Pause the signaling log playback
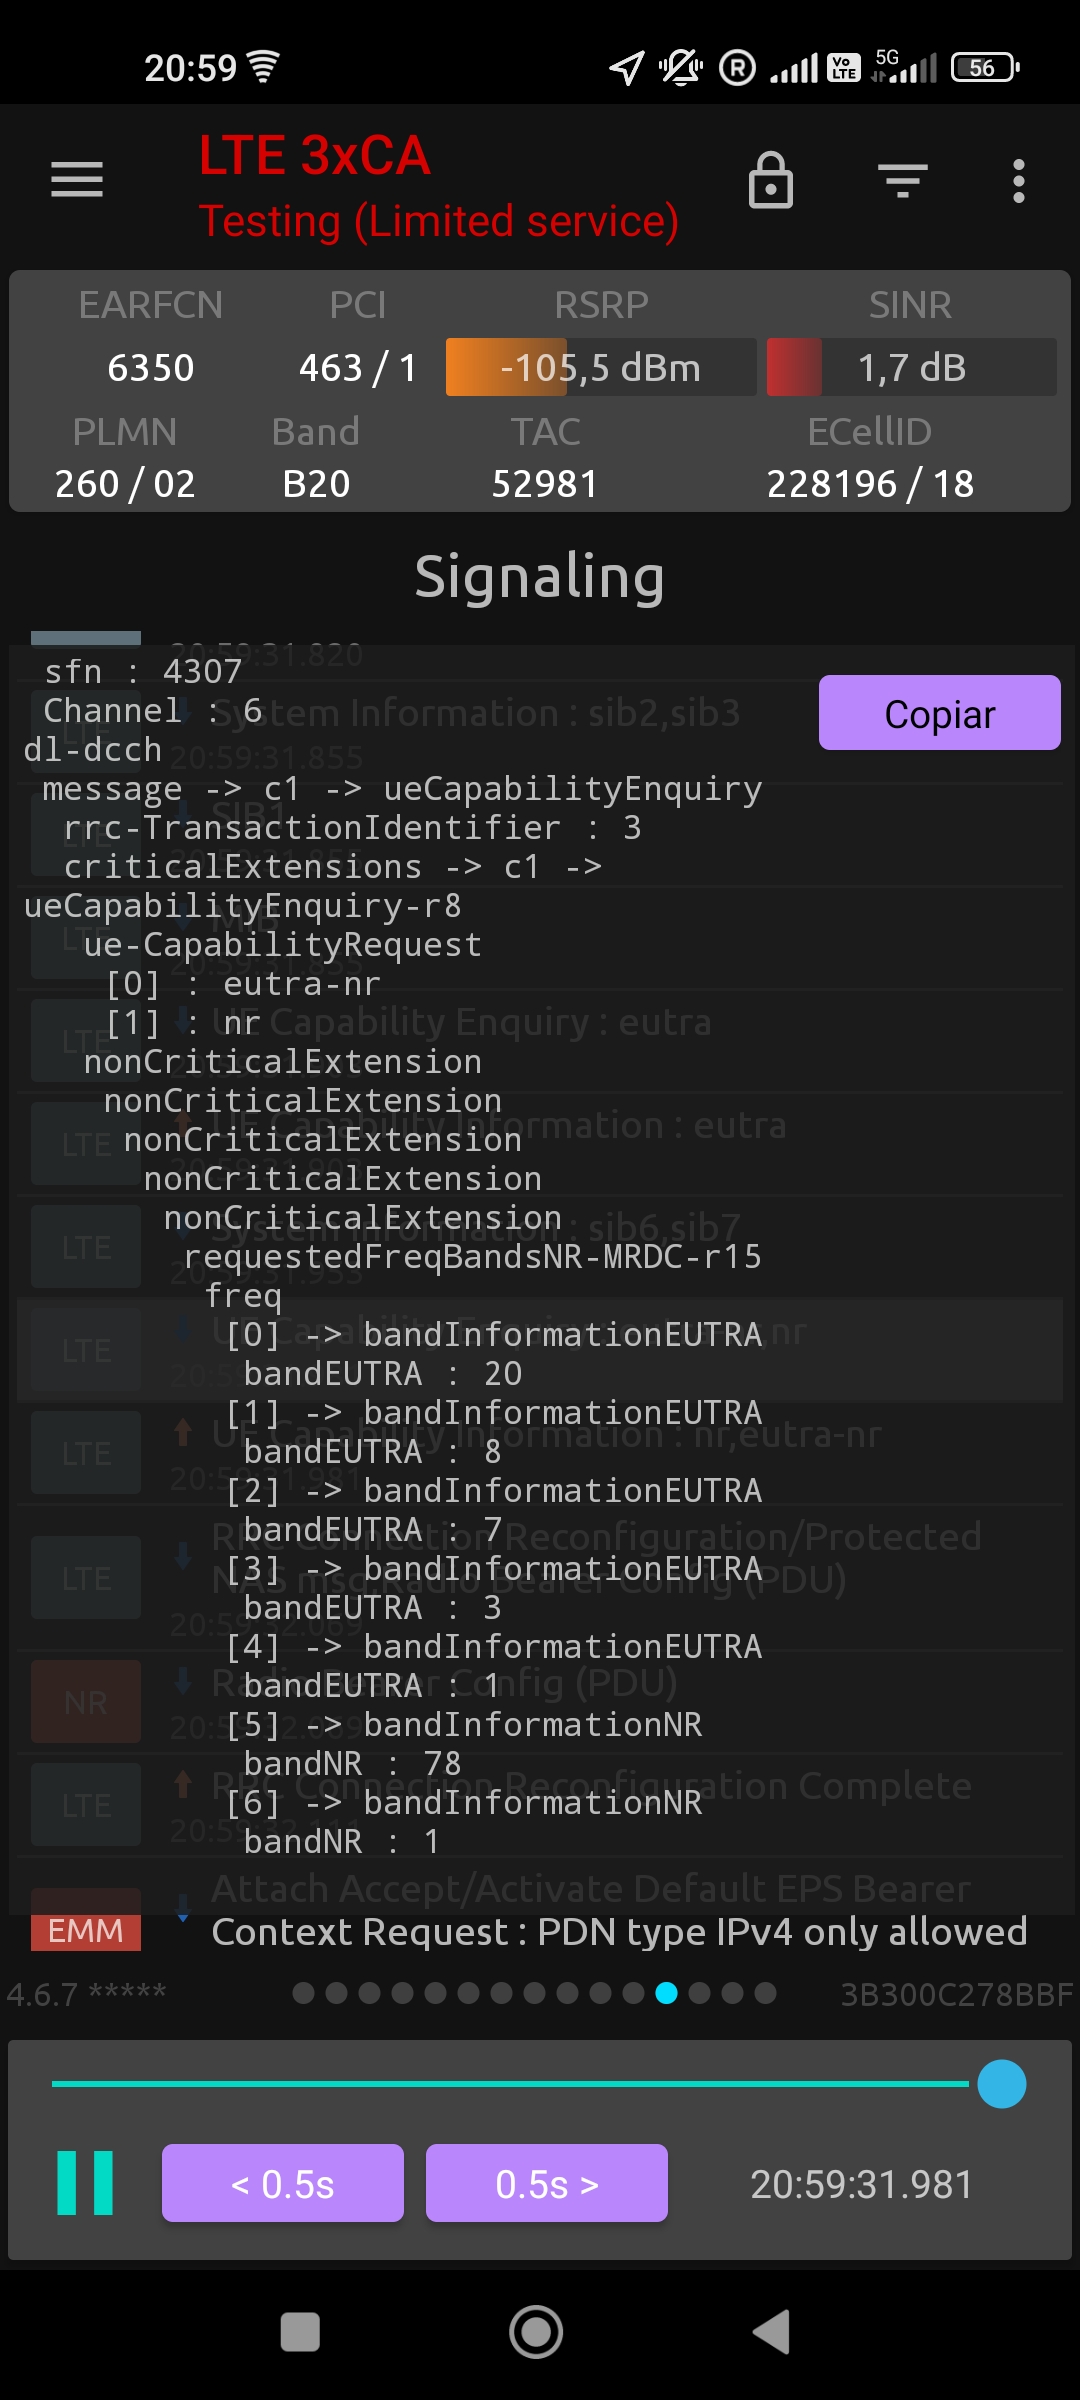Screen dimensions: 1080x2400 [85, 2183]
